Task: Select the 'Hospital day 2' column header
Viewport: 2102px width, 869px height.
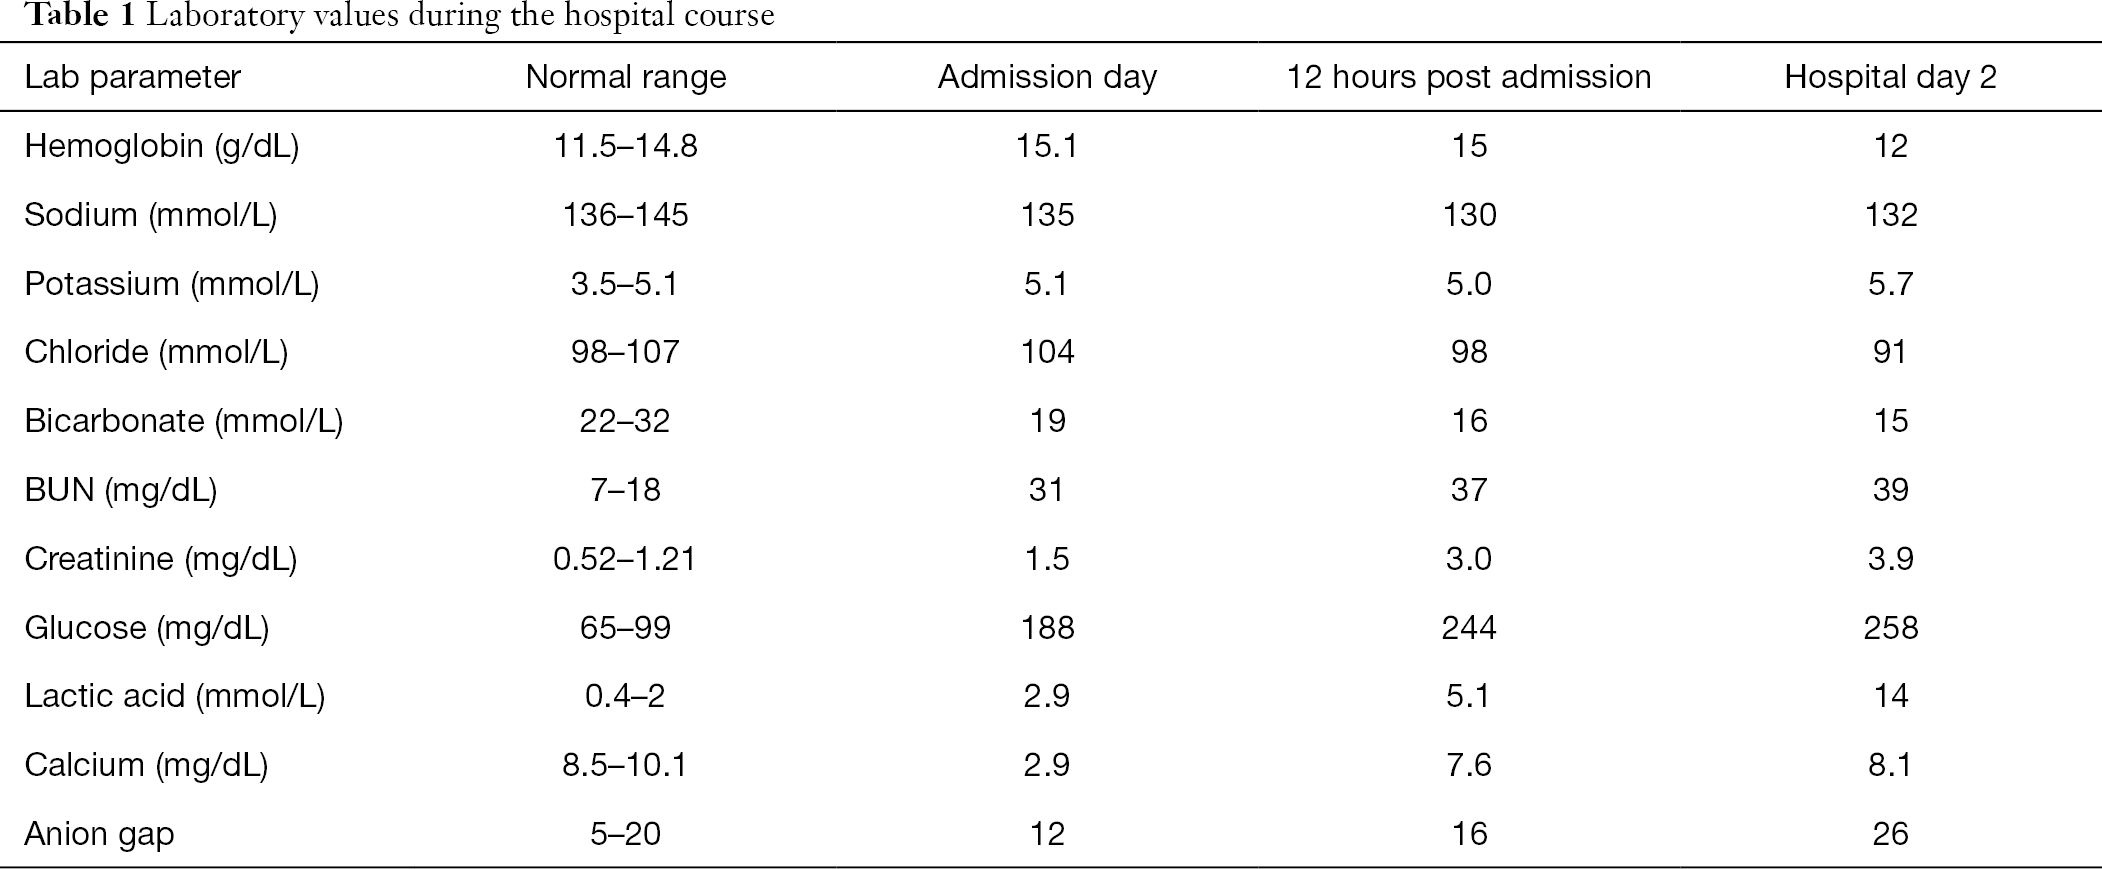Action: click(1890, 77)
